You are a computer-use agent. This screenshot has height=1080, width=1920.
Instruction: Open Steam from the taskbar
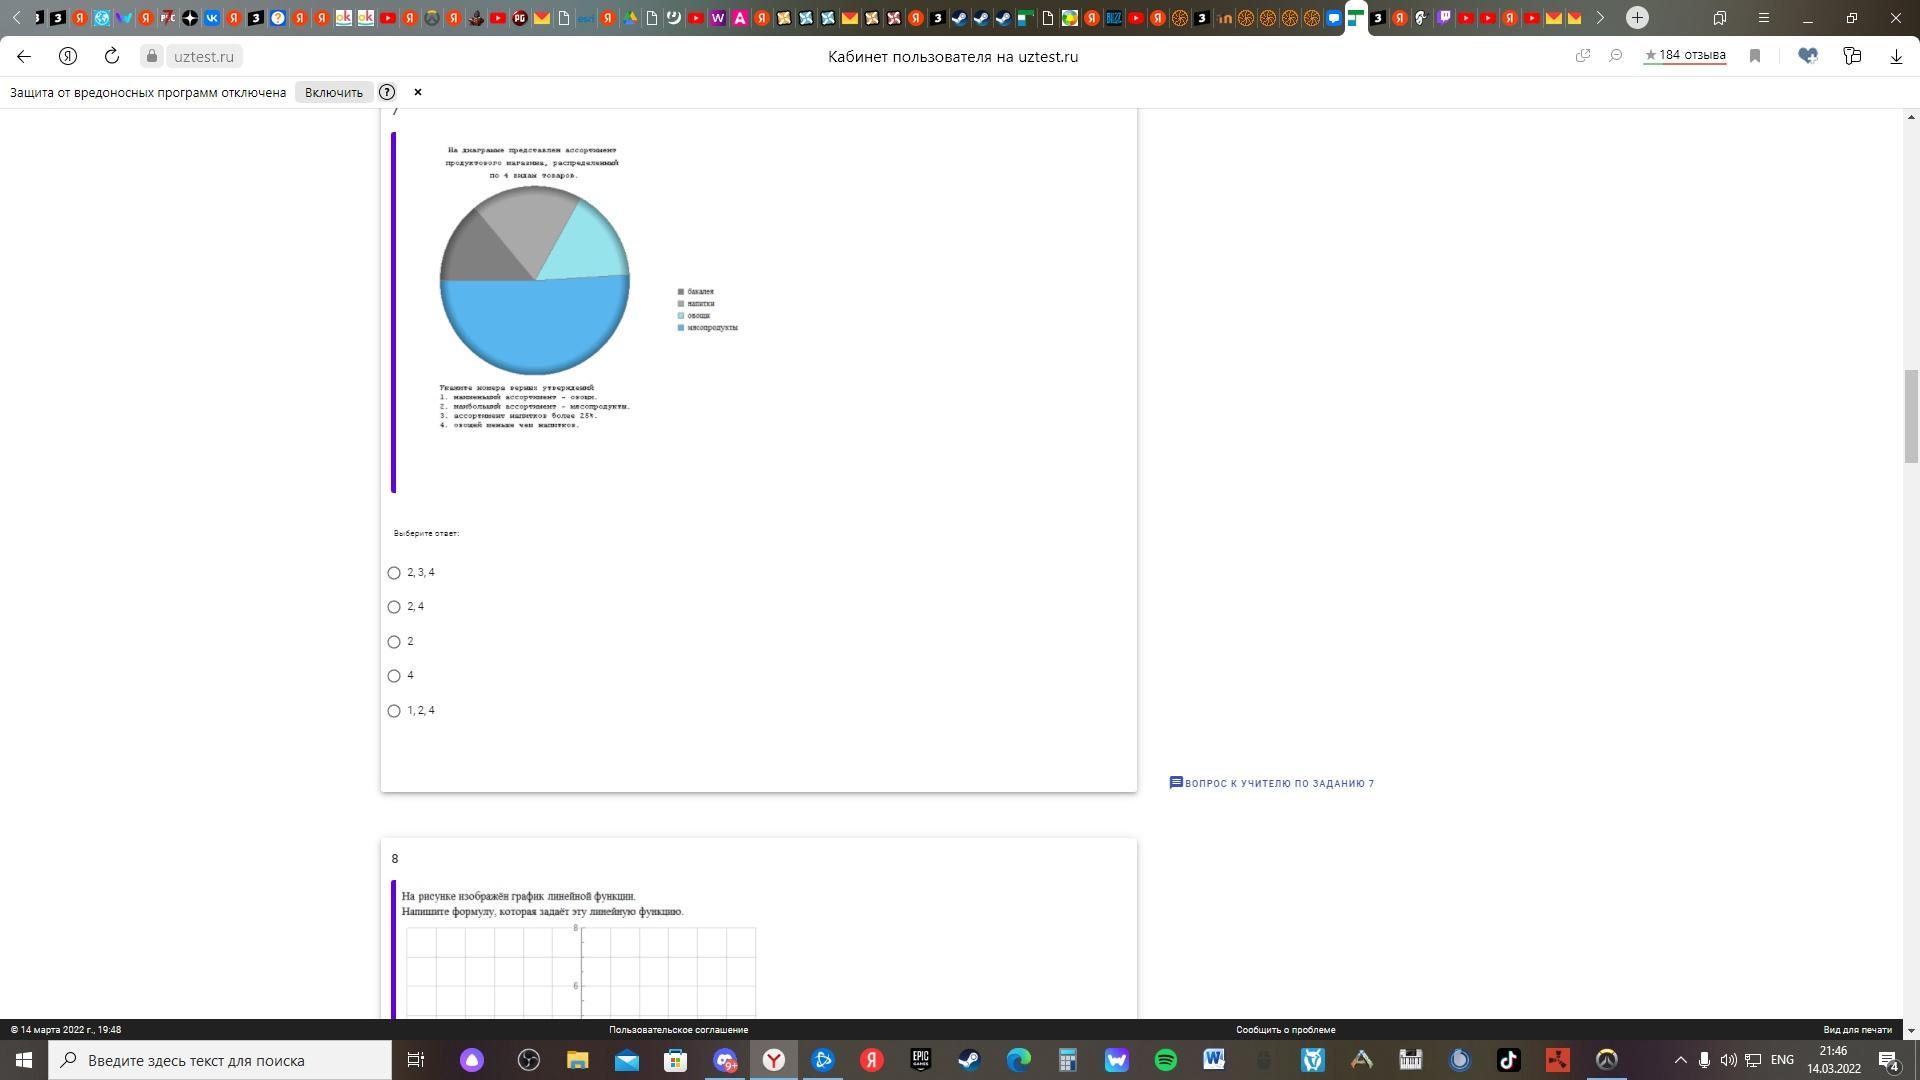969,1060
